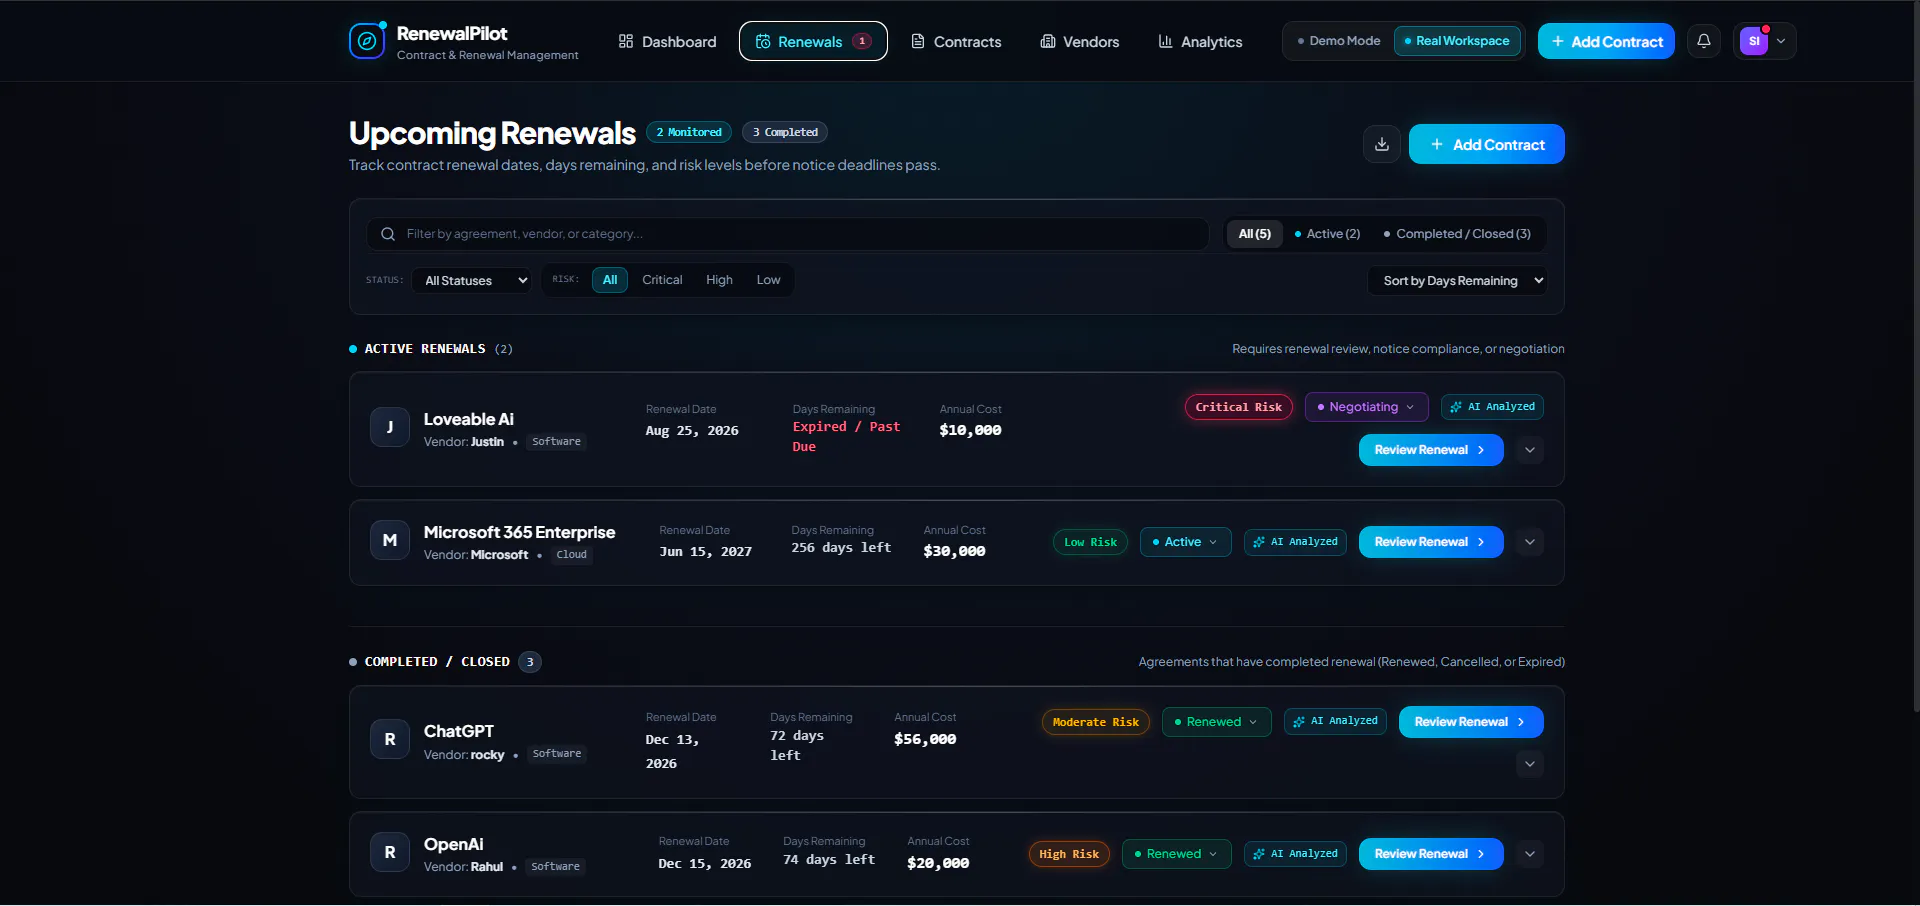
Task: Click AI Analyzed badge on Microsoft 365 row
Action: pyautogui.click(x=1295, y=542)
